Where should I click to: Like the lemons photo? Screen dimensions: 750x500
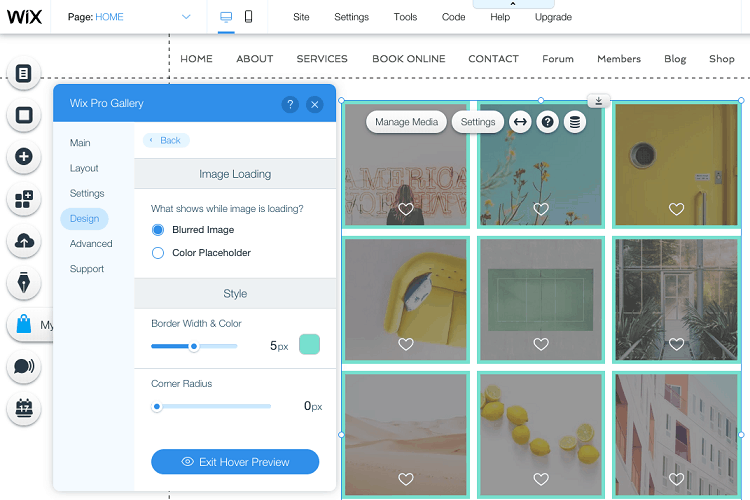pyautogui.click(x=541, y=479)
